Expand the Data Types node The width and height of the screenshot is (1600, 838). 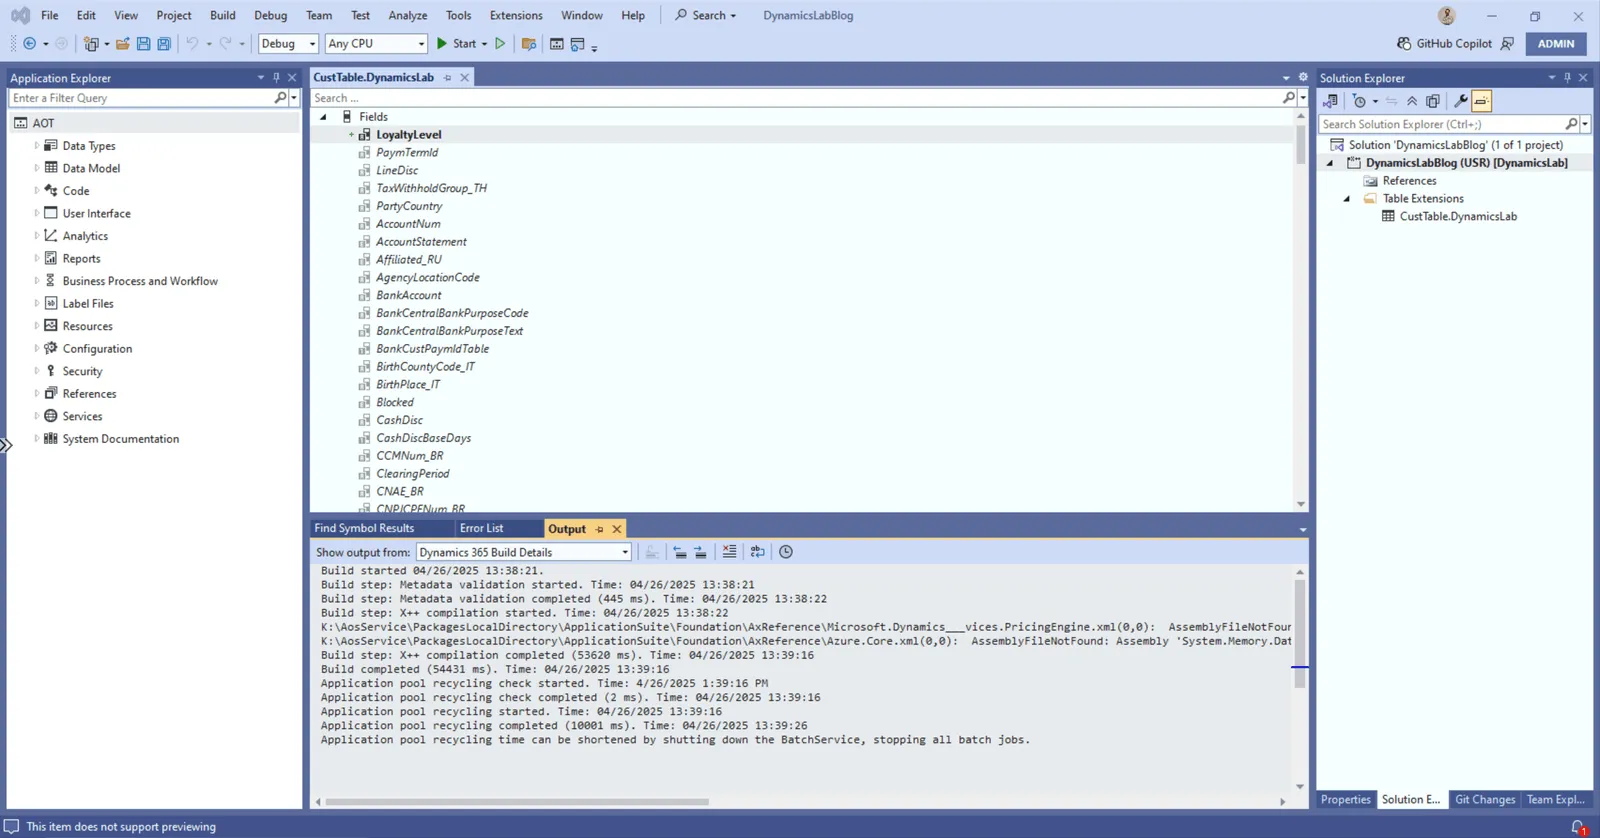(37, 146)
